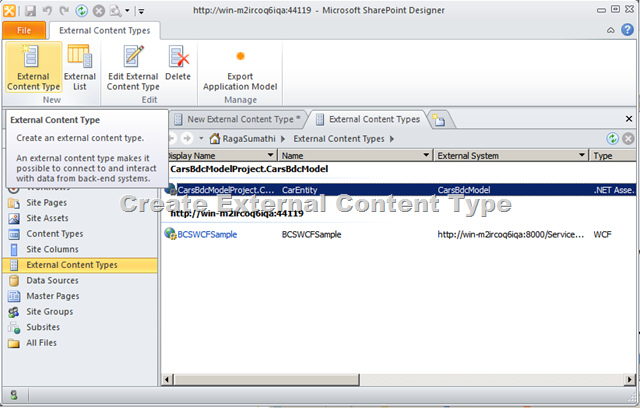
Task: Click the horizontal scrollbar right arrow
Action: pos(630,379)
